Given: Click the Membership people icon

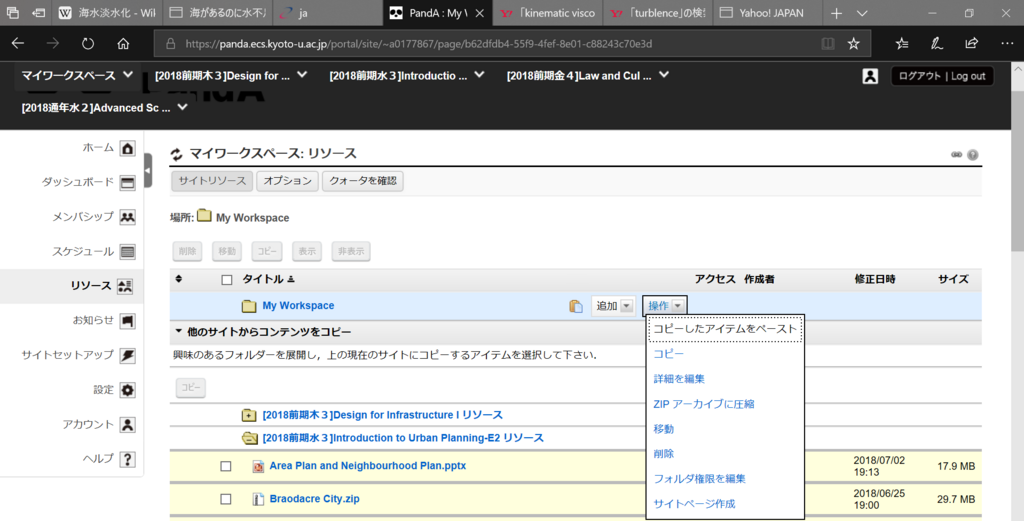Looking at the screenshot, I should pos(127,217).
